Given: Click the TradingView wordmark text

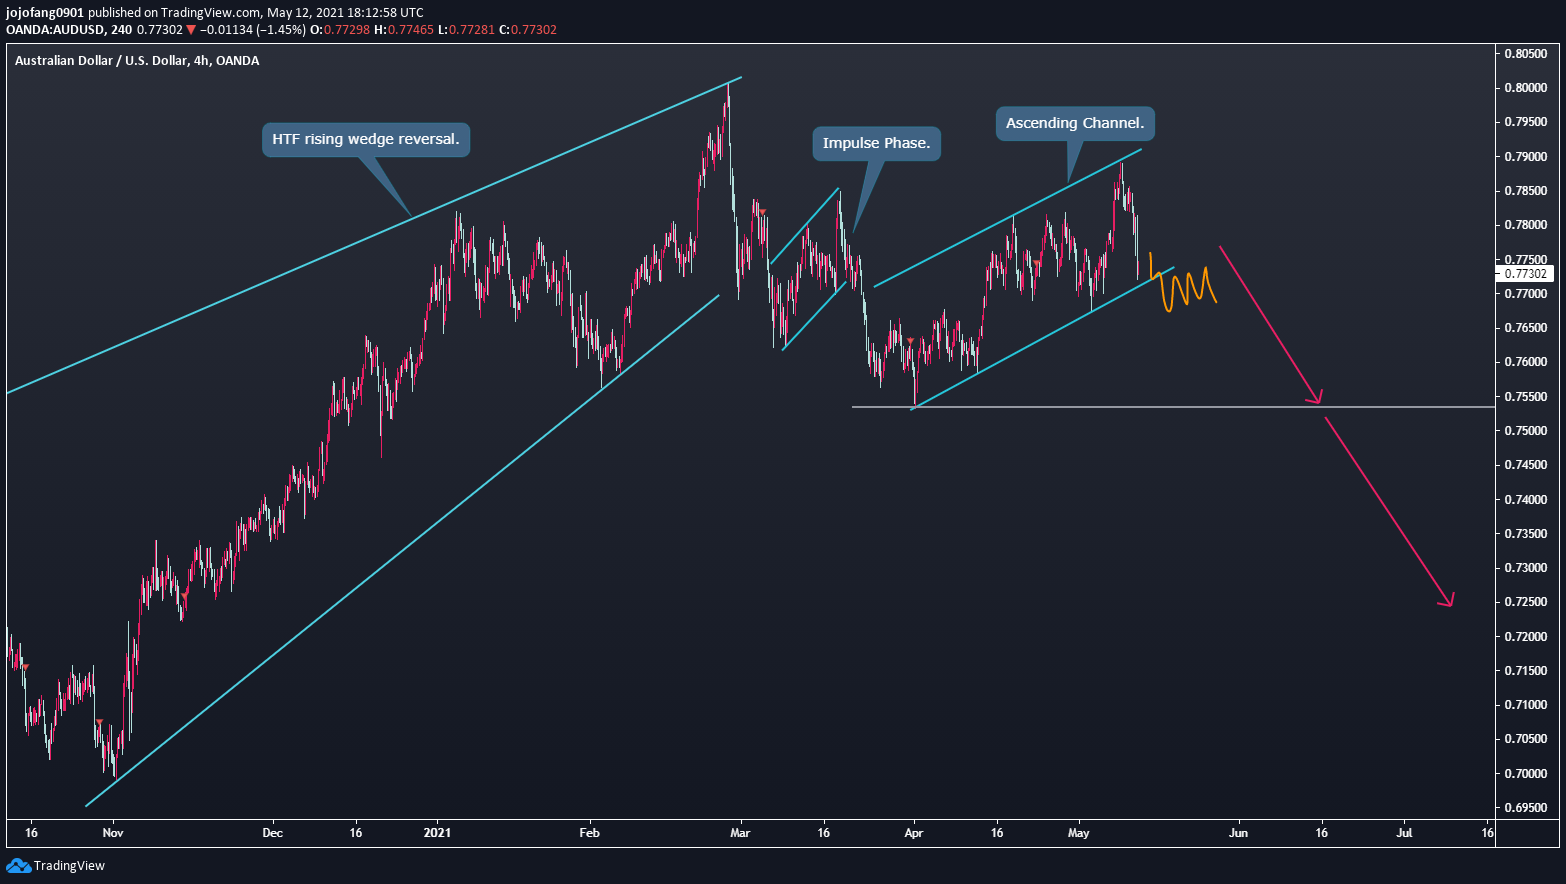Looking at the screenshot, I should click(x=69, y=866).
